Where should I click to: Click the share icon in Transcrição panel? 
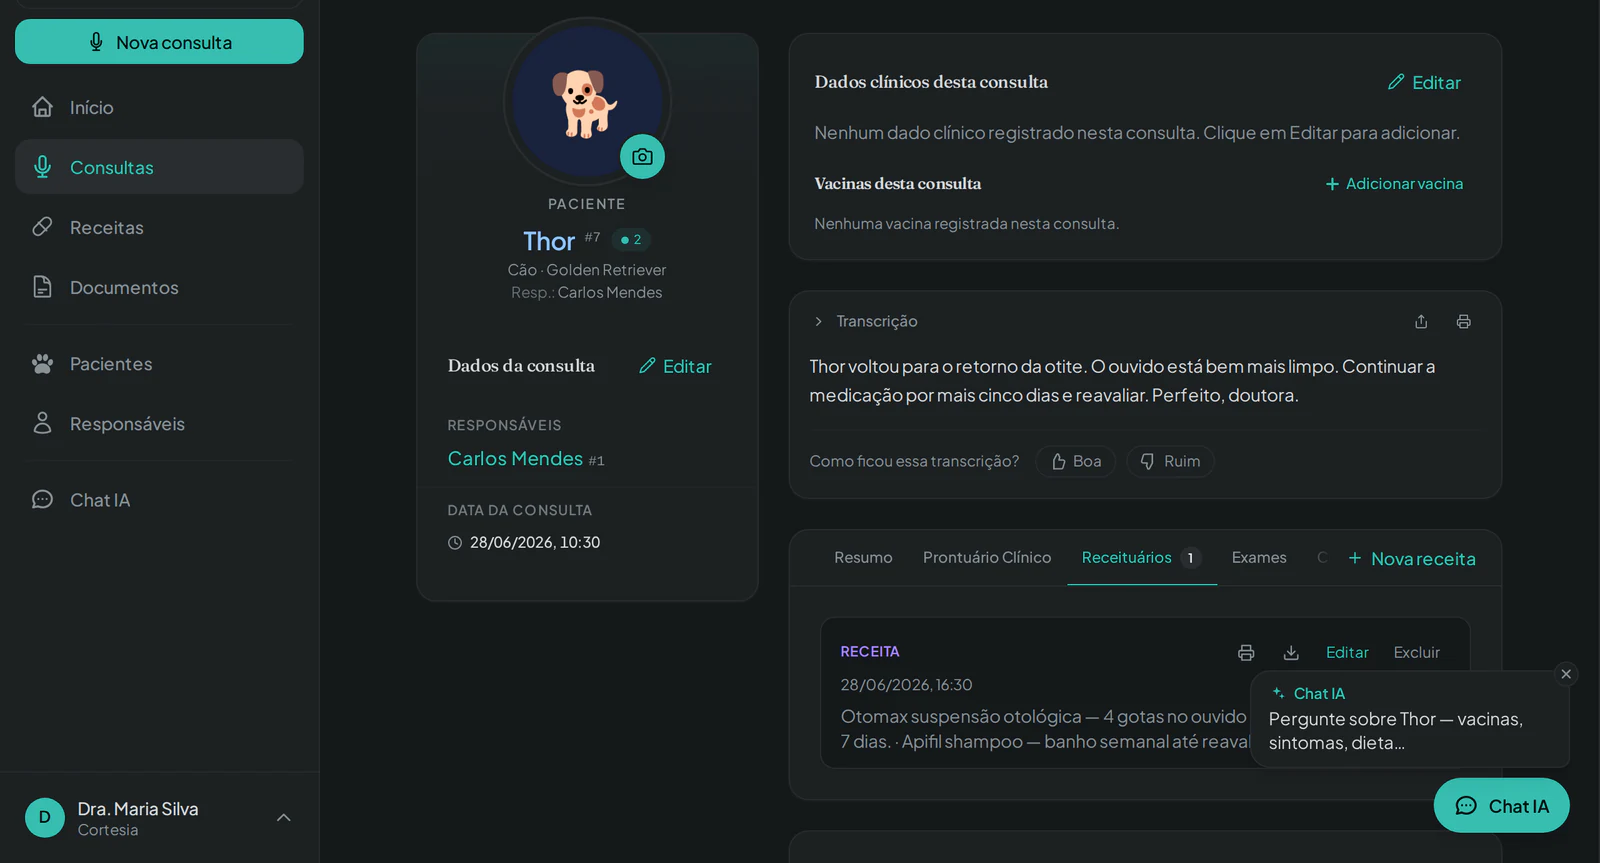click(x=1421, y=321)
